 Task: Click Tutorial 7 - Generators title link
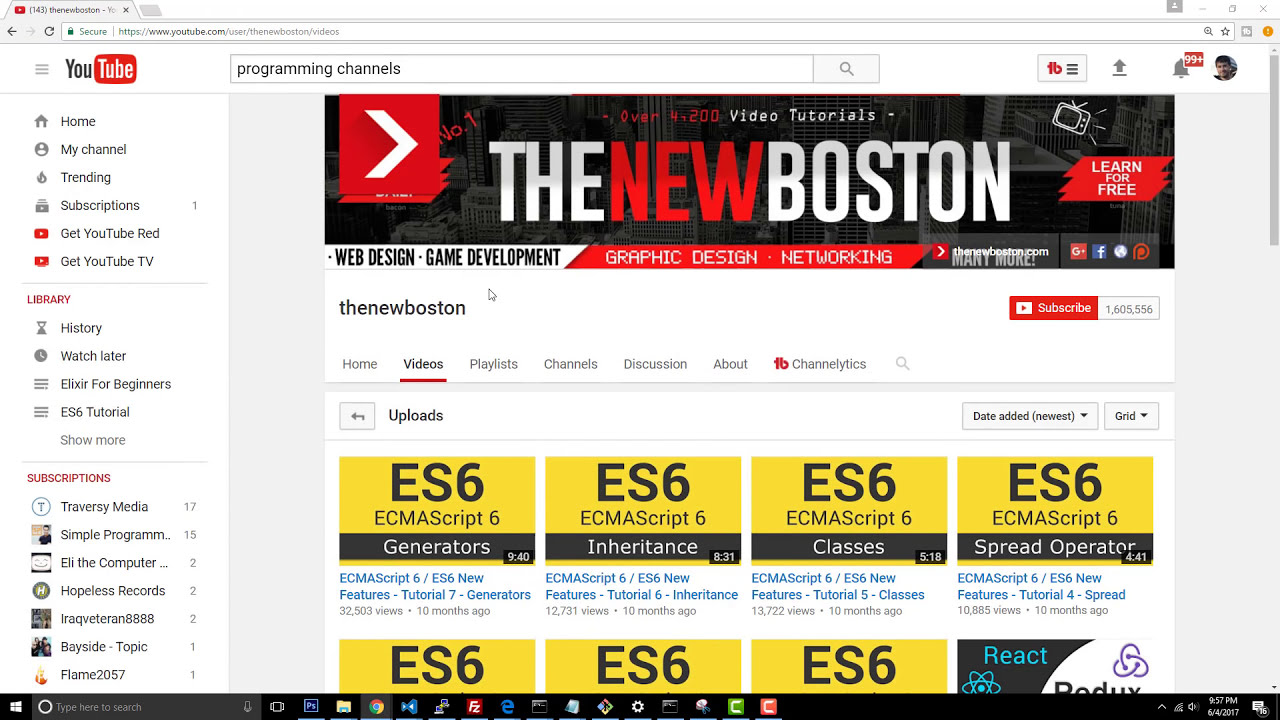pyautogui.click(x=435, y=586)
